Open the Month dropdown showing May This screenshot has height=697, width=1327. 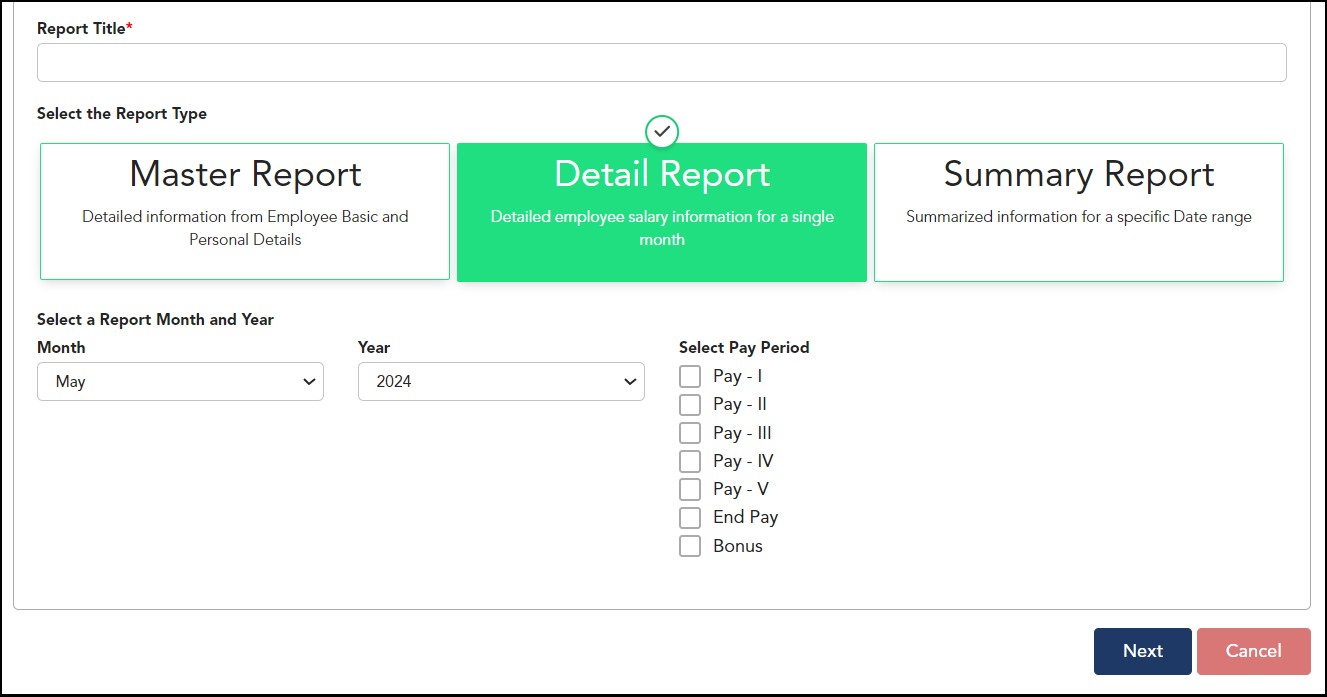coord(180,382)
